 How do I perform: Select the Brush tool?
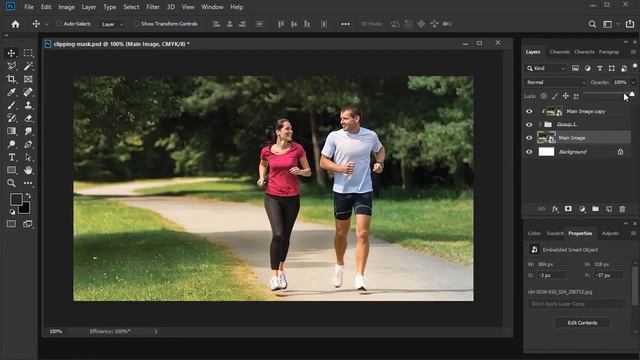11,105
